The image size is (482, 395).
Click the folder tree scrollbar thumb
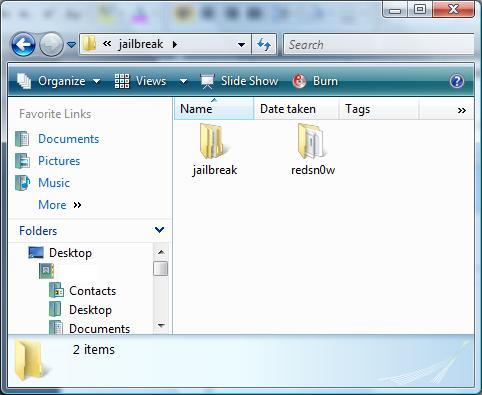[x=161, y=269]
